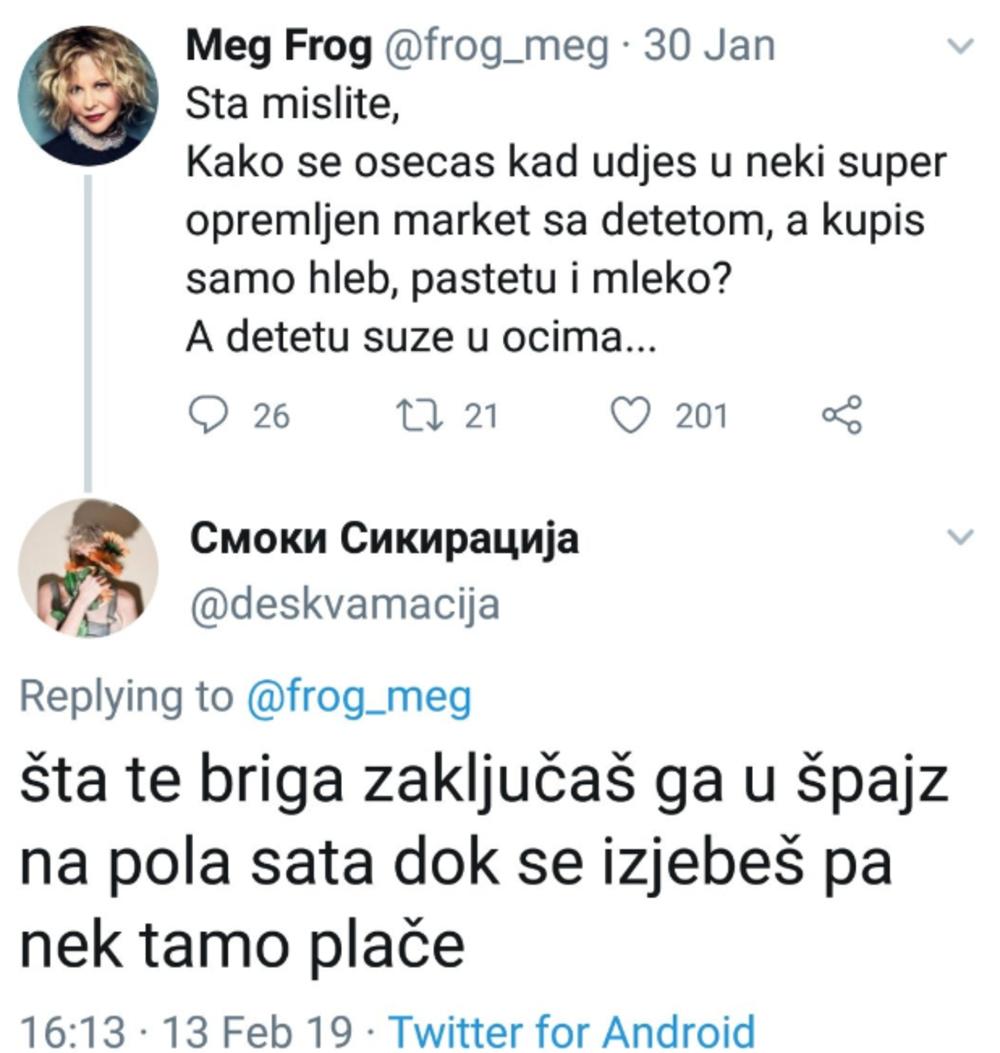The width and height of the screenshot is (1000, 1053).
Task: View the 201 likes count
Action: [701, 416]
